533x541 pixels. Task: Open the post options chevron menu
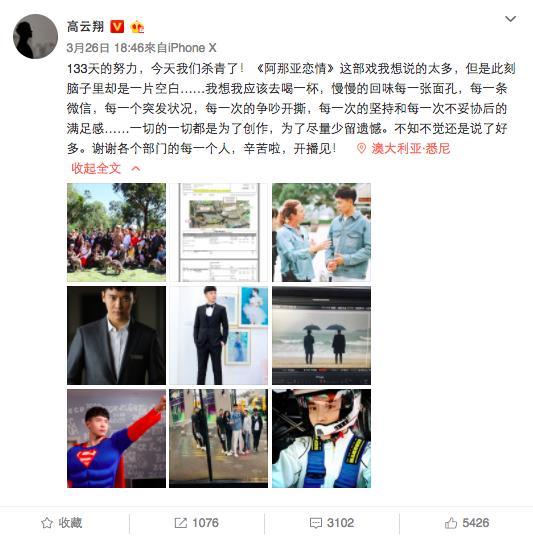click(x=510, y=19)
